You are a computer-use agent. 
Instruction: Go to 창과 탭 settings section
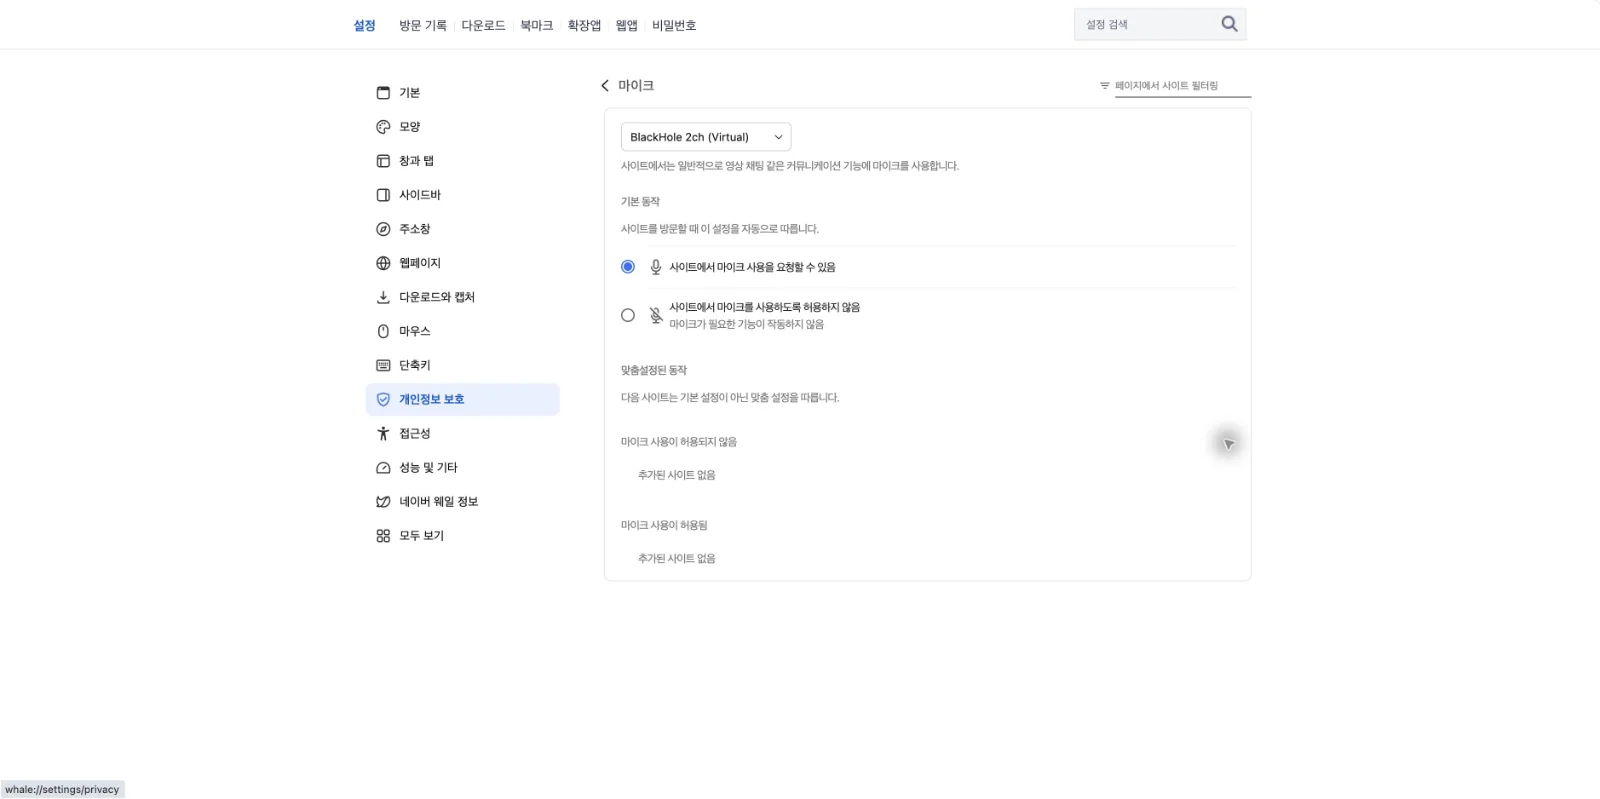462,161
